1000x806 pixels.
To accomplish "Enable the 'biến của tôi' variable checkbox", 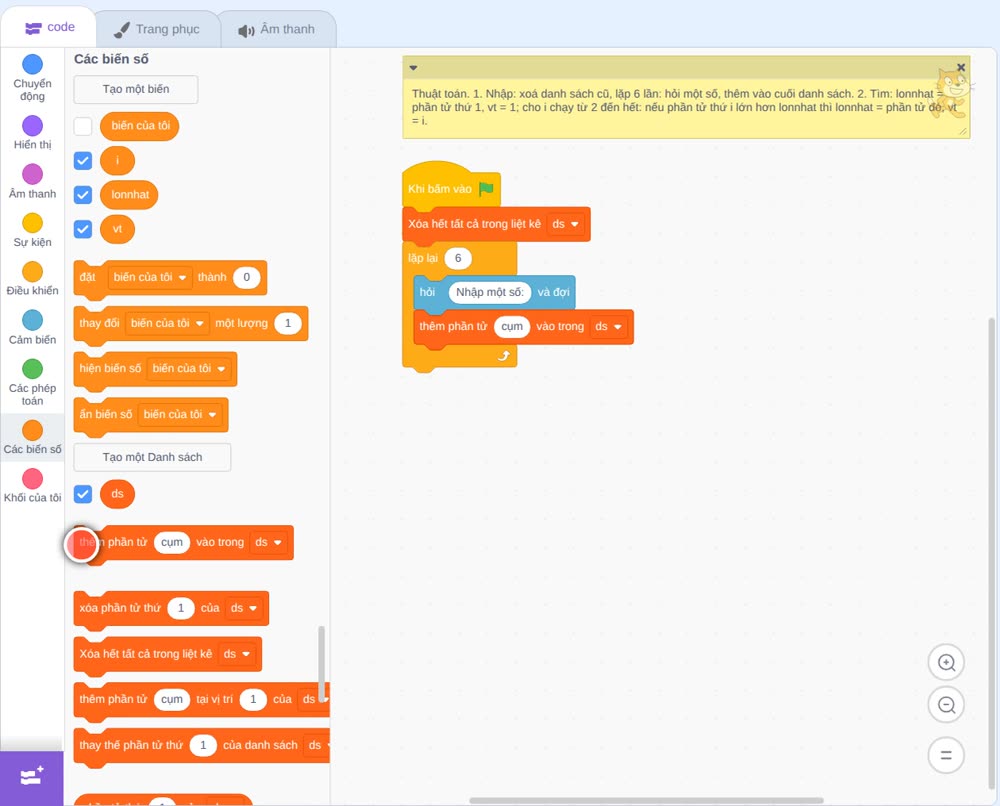I will pos(83,126).
